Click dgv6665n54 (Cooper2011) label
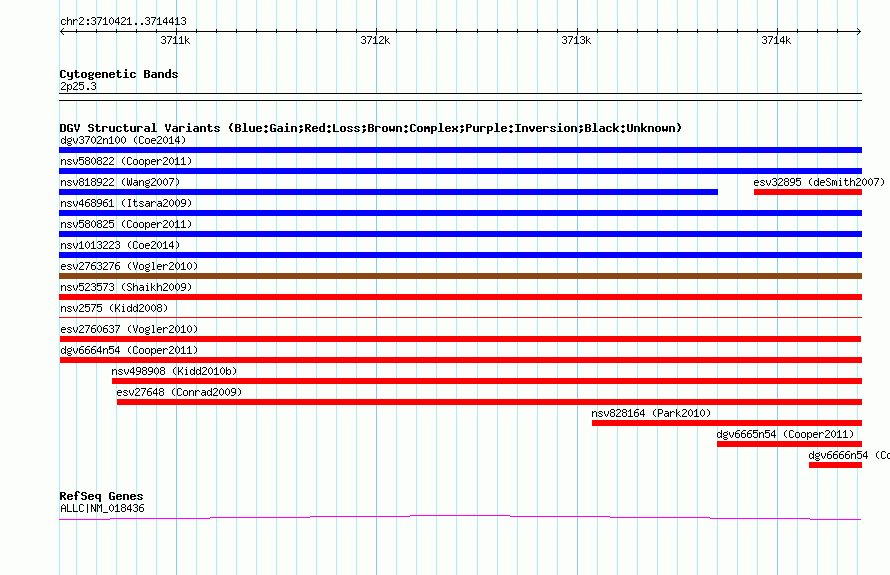 (785, 434)
